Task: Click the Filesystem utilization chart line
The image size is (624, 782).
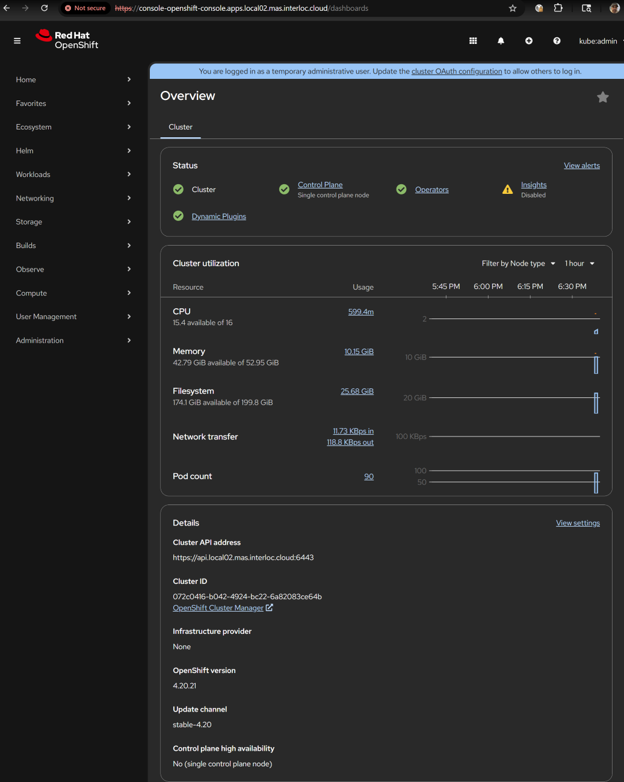Action: [514, 397]
